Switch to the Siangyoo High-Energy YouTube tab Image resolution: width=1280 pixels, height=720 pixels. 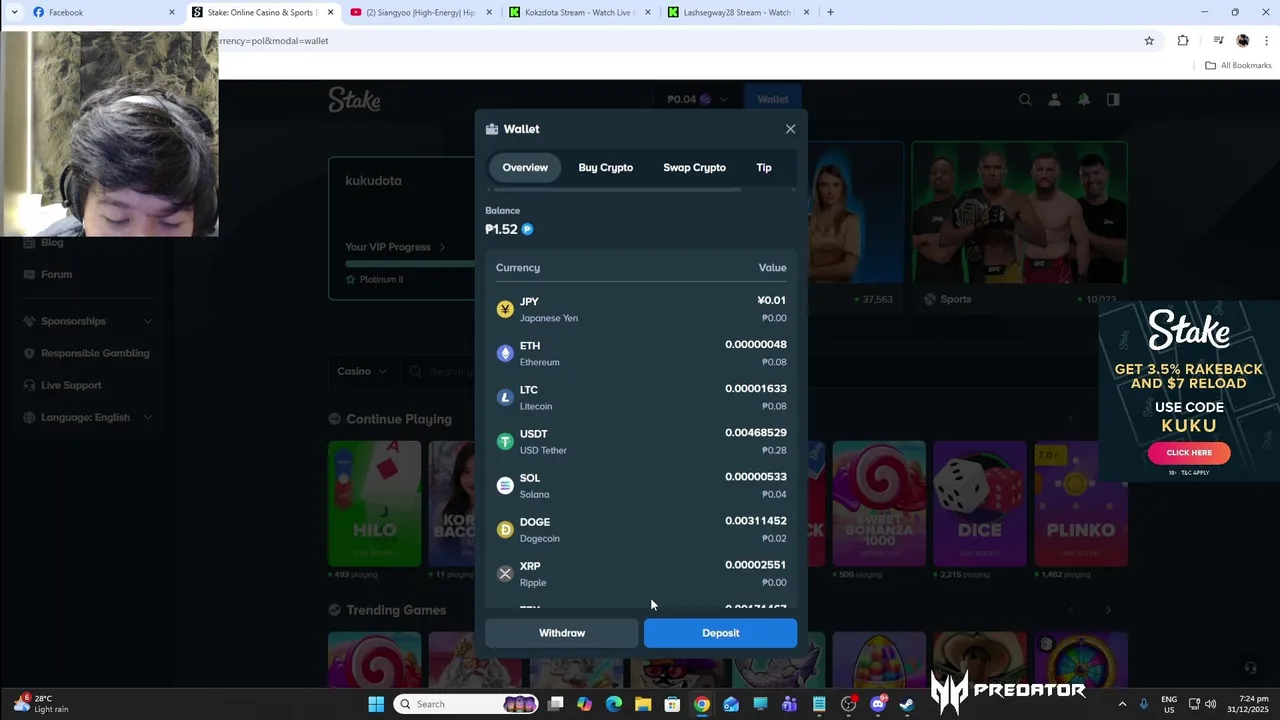coord(422,12)
